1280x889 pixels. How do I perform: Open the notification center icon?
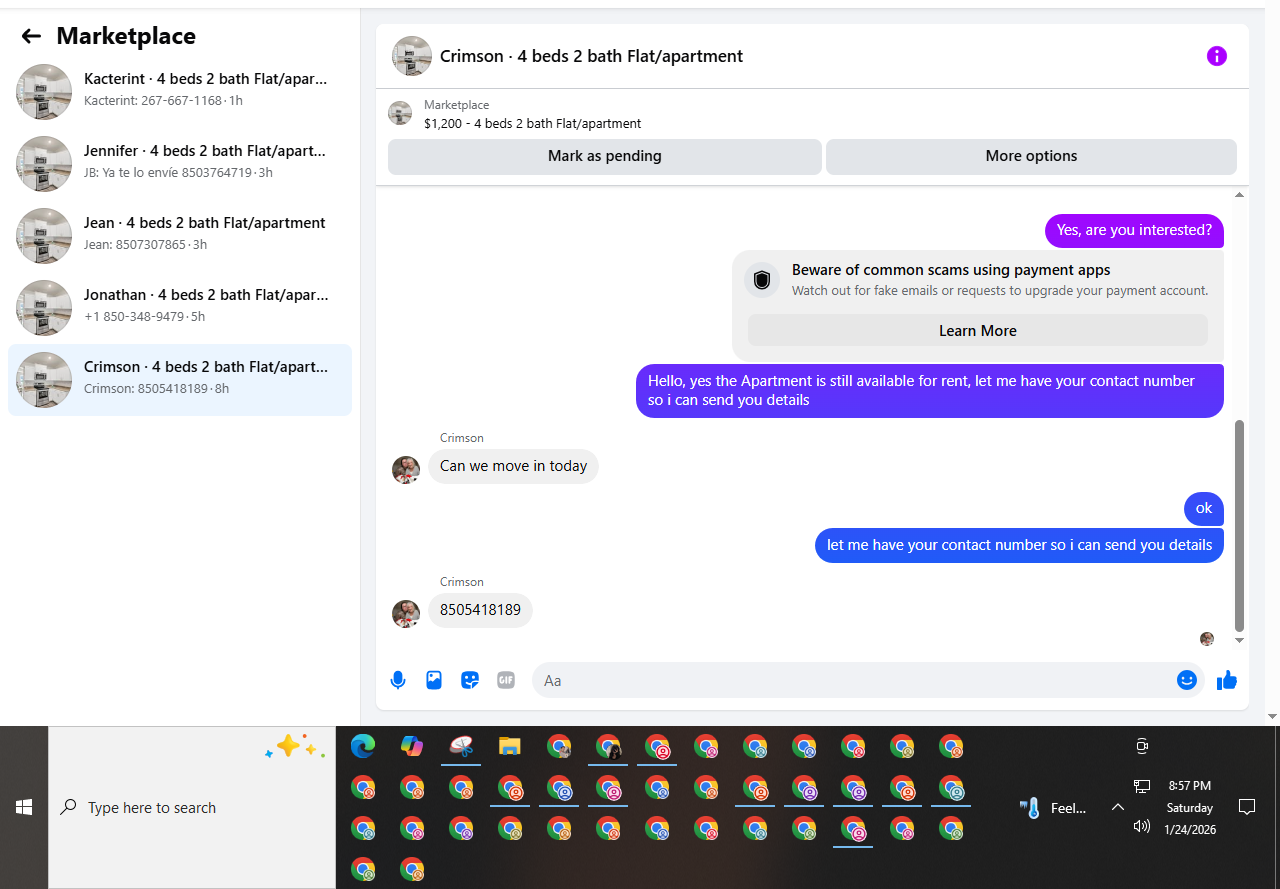(x=1247, y=807)
